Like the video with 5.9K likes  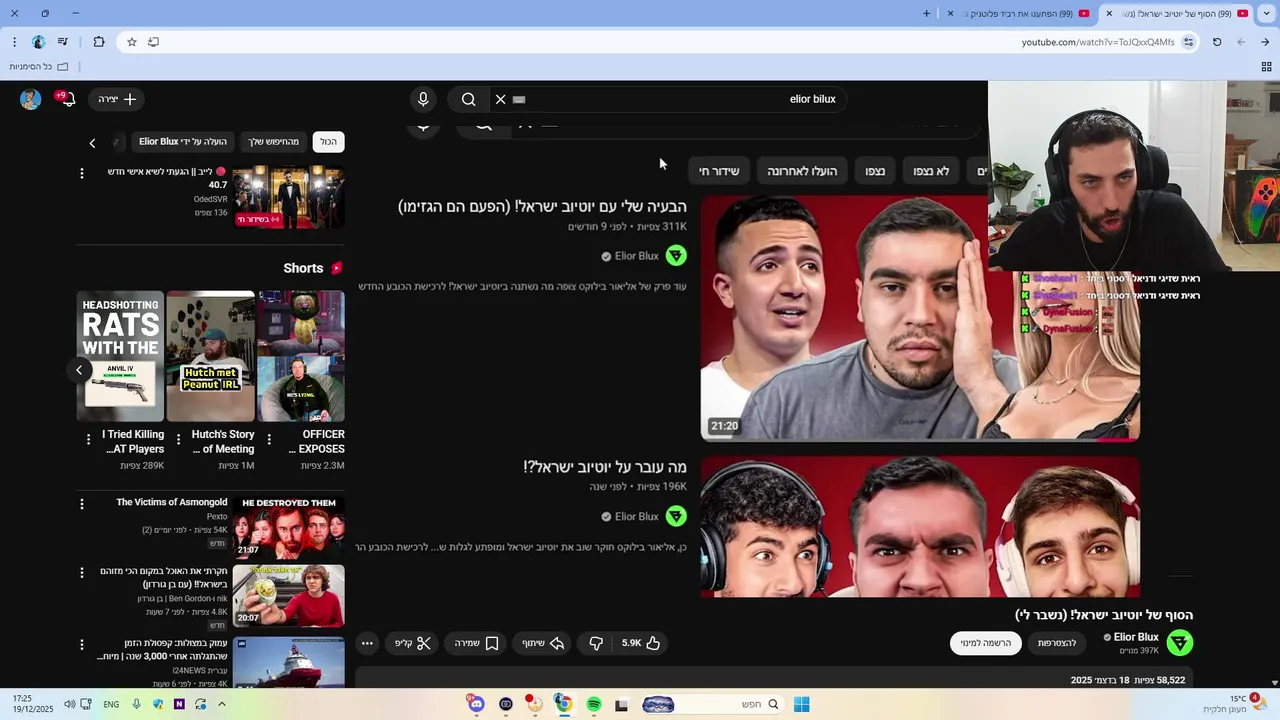641,643
